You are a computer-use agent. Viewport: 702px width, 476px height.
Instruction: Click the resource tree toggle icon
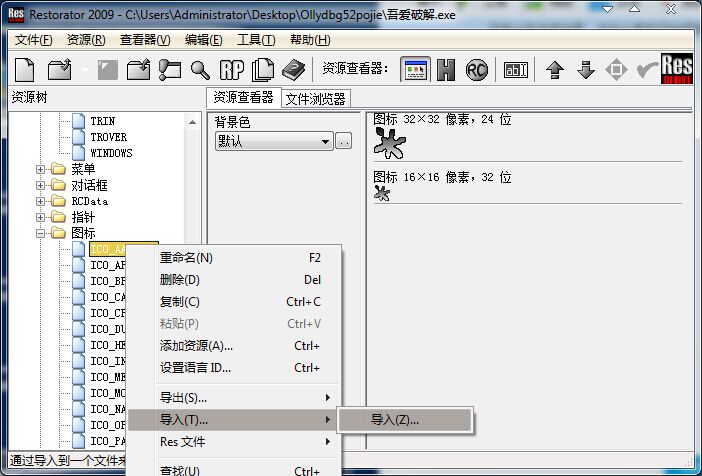170,70
